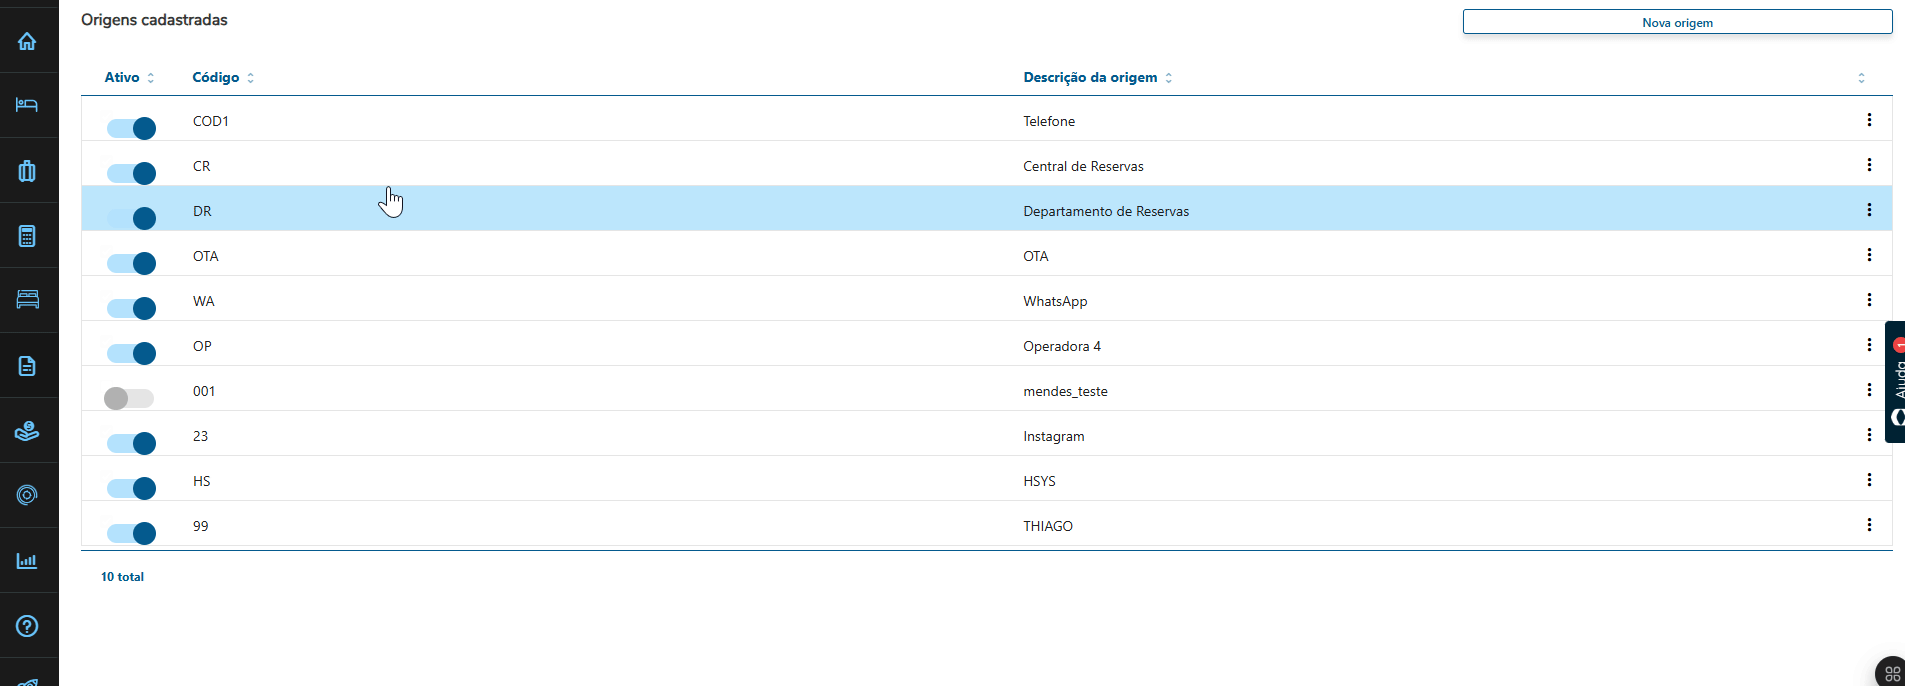Select the description mendes_teste

tap(1065, 391)
